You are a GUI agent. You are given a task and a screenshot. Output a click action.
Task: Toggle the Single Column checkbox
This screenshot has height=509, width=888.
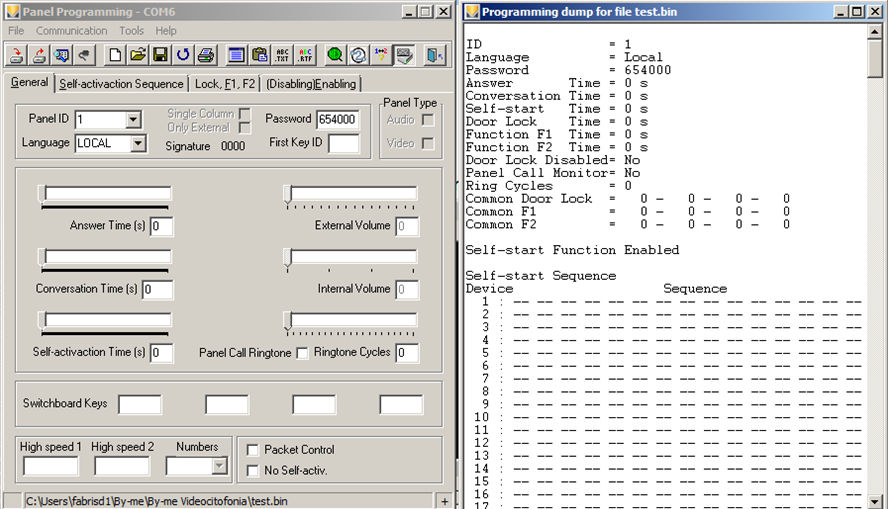pos(245,114)
